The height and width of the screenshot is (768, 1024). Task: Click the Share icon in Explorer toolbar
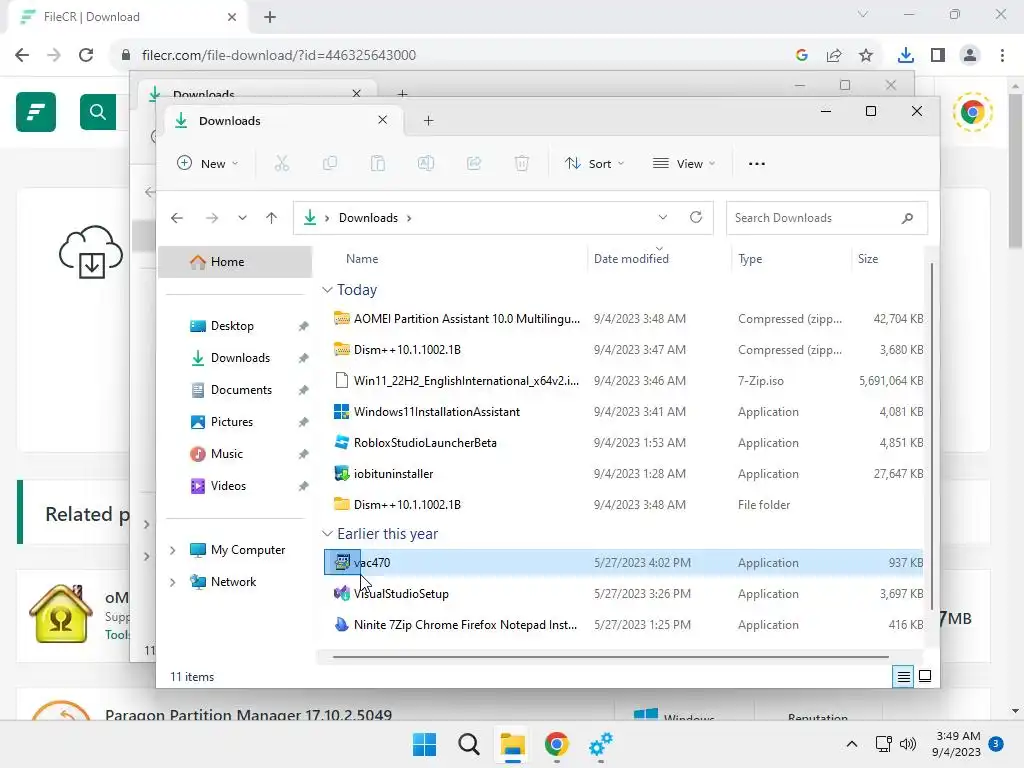coord(473,163)
